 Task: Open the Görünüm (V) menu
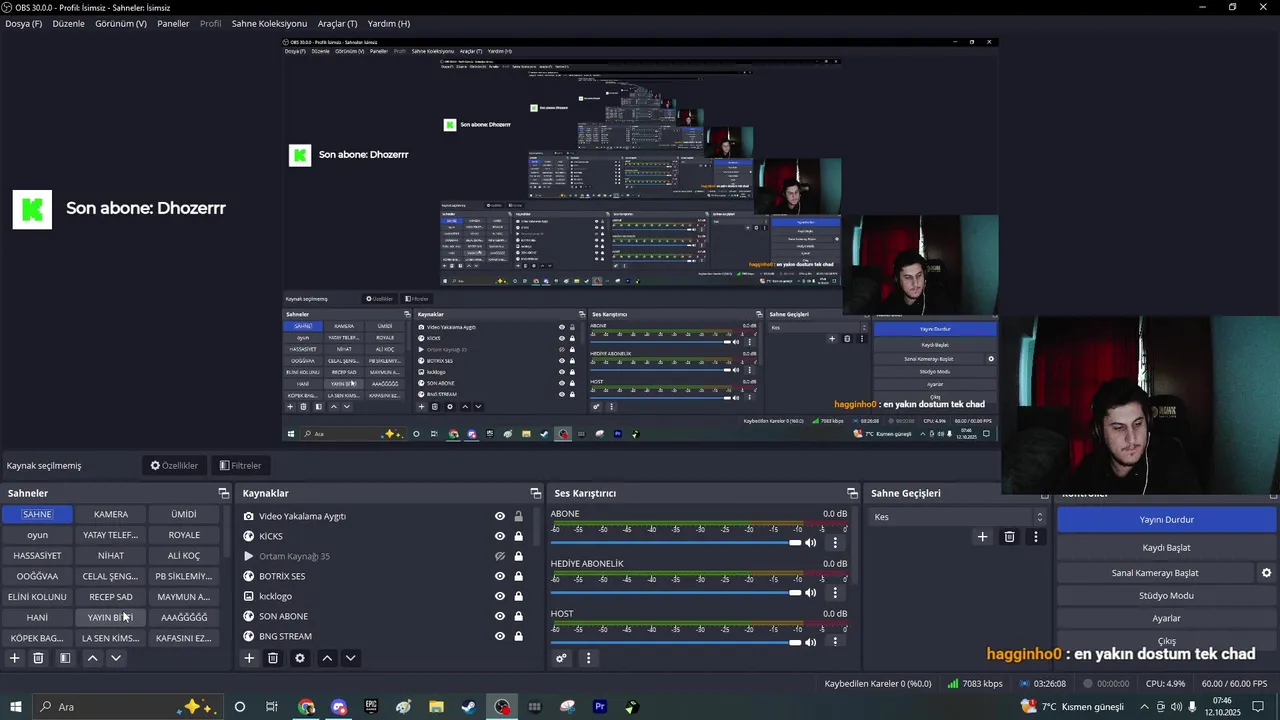121,23
